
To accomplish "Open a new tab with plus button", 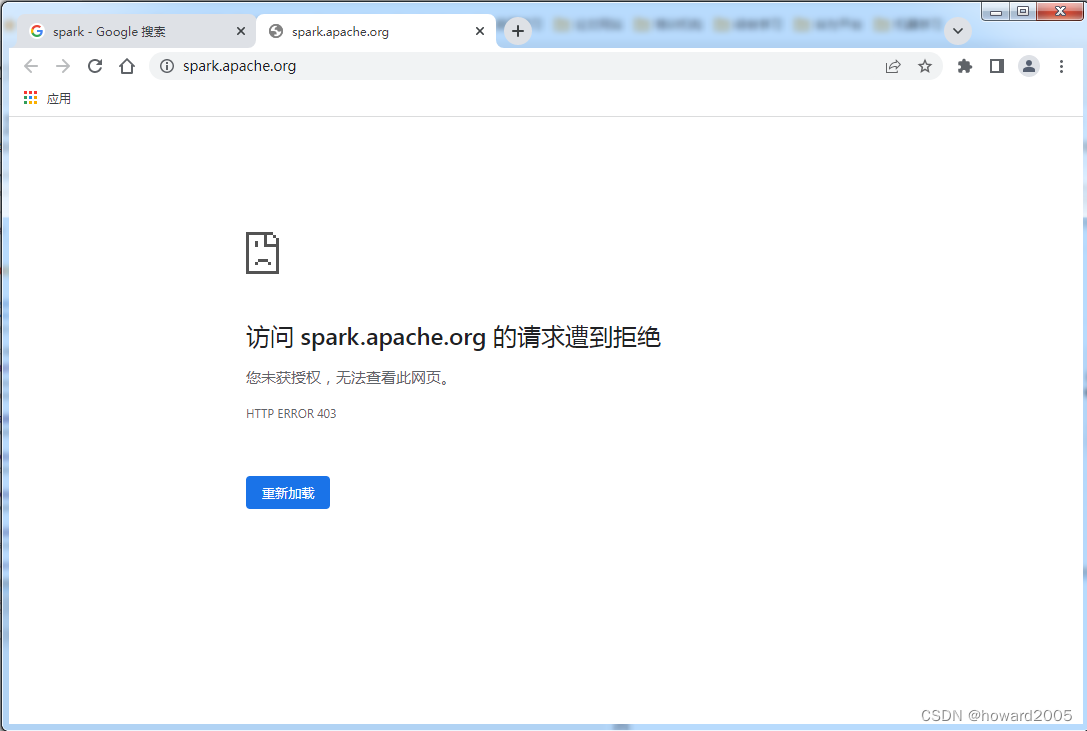I will (x=518, y=31).
